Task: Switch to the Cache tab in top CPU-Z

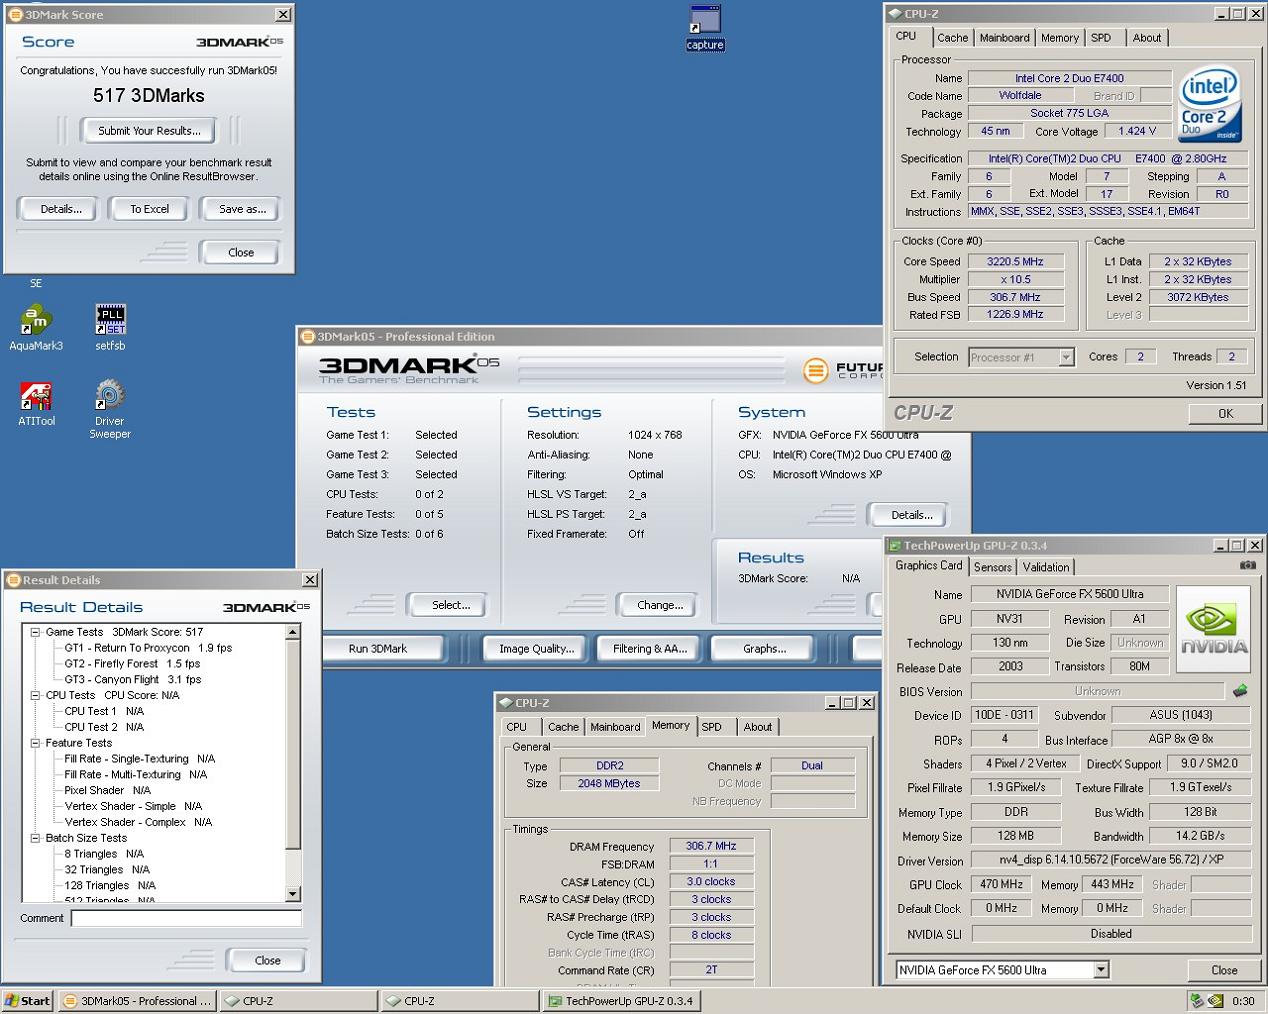Action: (x=952, y=38)
